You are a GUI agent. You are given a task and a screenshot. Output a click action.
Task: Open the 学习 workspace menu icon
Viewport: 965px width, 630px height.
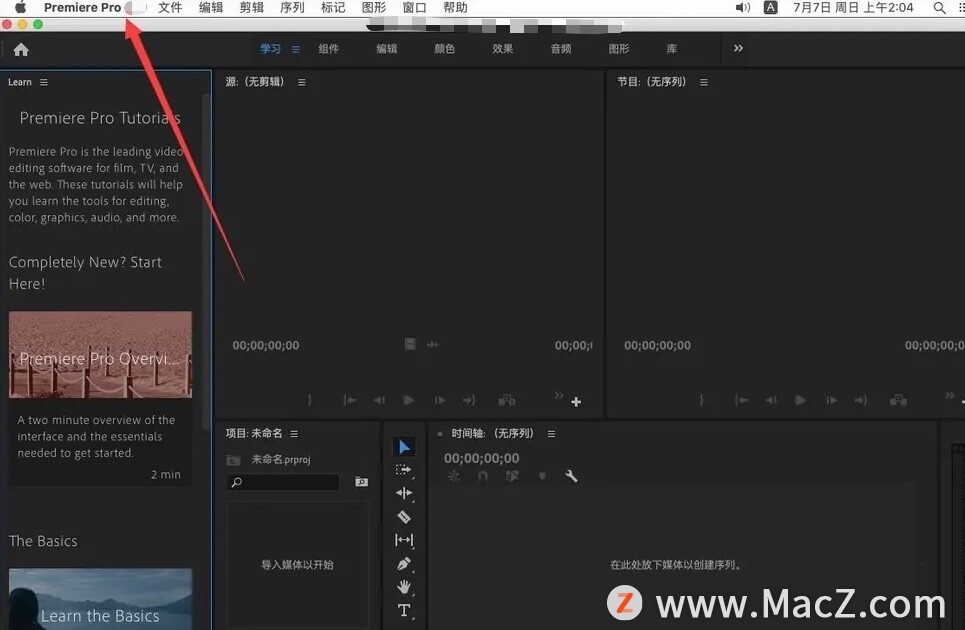pos(295,49)
